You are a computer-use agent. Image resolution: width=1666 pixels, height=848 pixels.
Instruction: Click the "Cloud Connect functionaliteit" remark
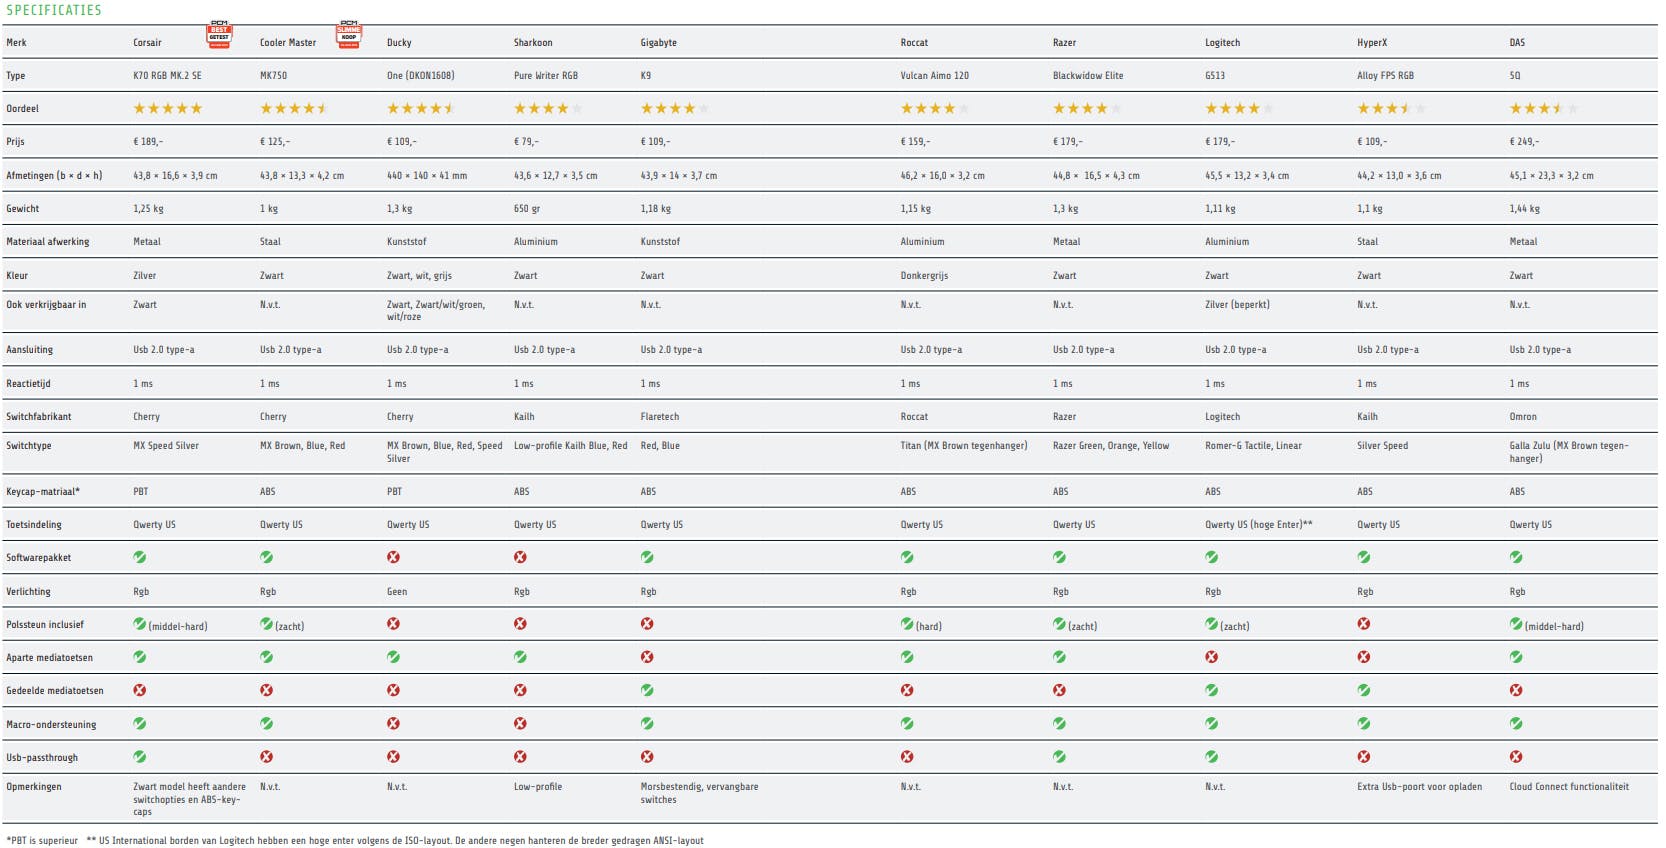(x=1569, y=787)
